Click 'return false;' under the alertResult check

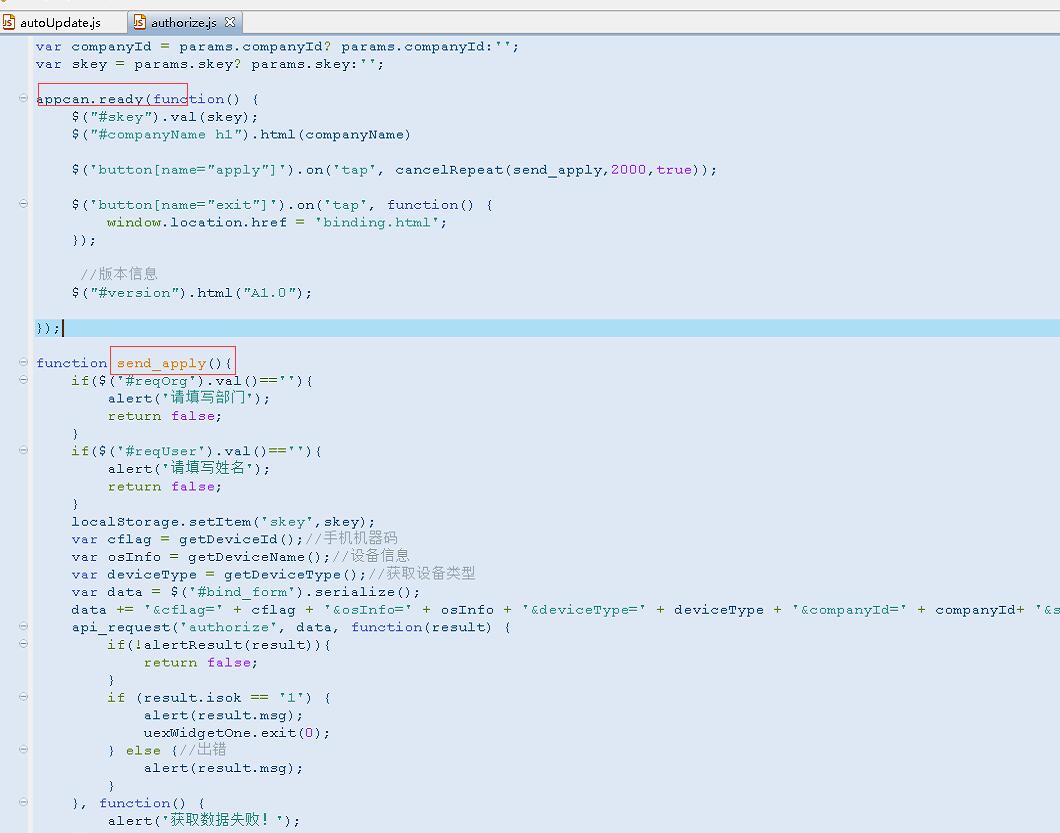point(200,663)
